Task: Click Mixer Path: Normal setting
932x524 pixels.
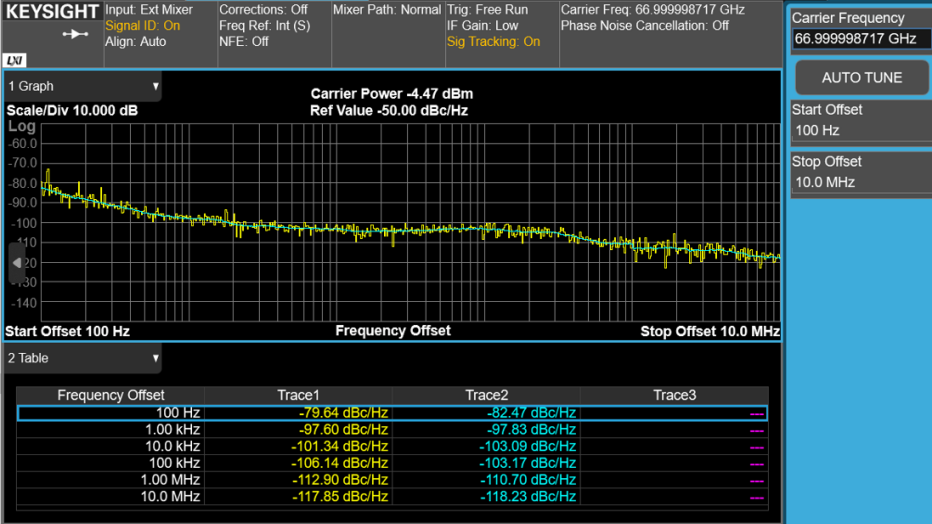Action: [x=387, y=10]
